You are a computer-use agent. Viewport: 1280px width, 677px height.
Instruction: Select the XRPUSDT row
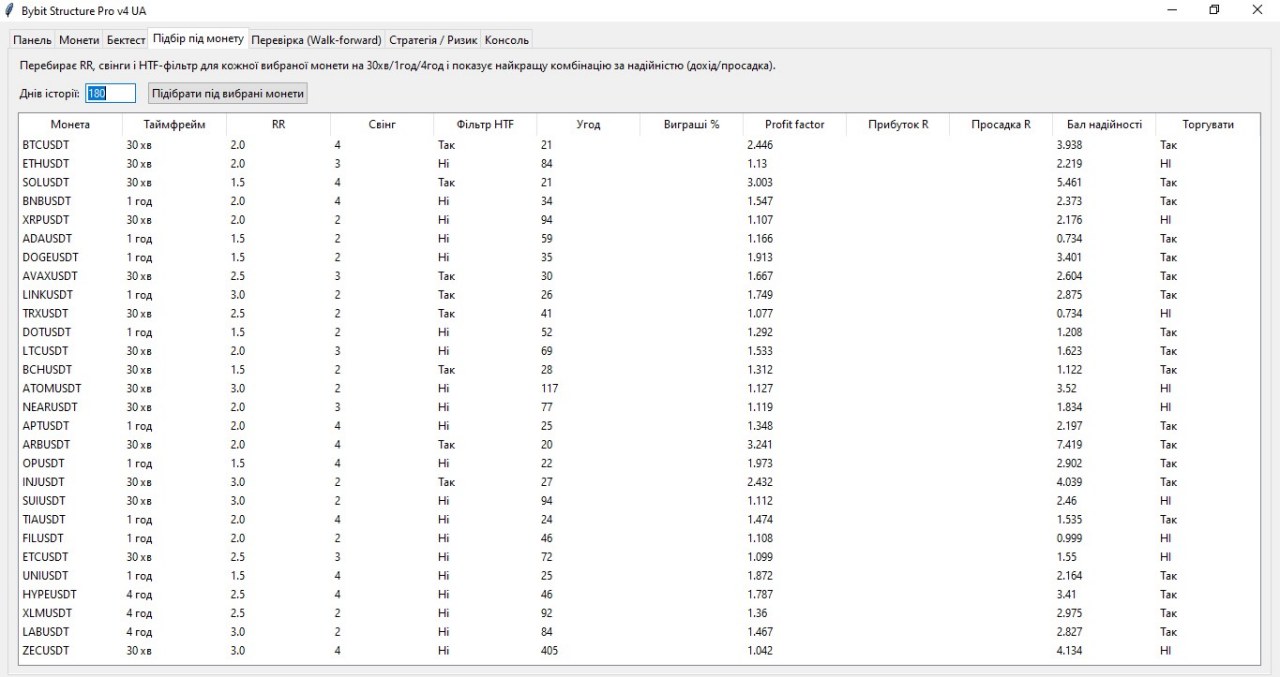tap(639, 220)
